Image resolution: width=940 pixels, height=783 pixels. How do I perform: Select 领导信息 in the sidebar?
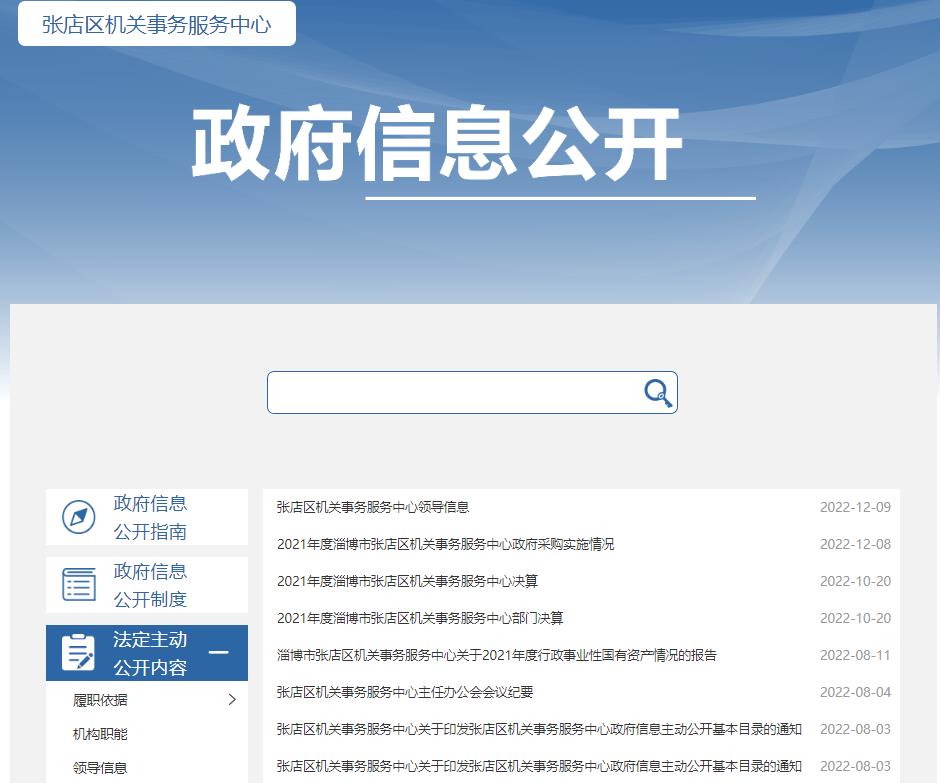(x=100, y=768)
